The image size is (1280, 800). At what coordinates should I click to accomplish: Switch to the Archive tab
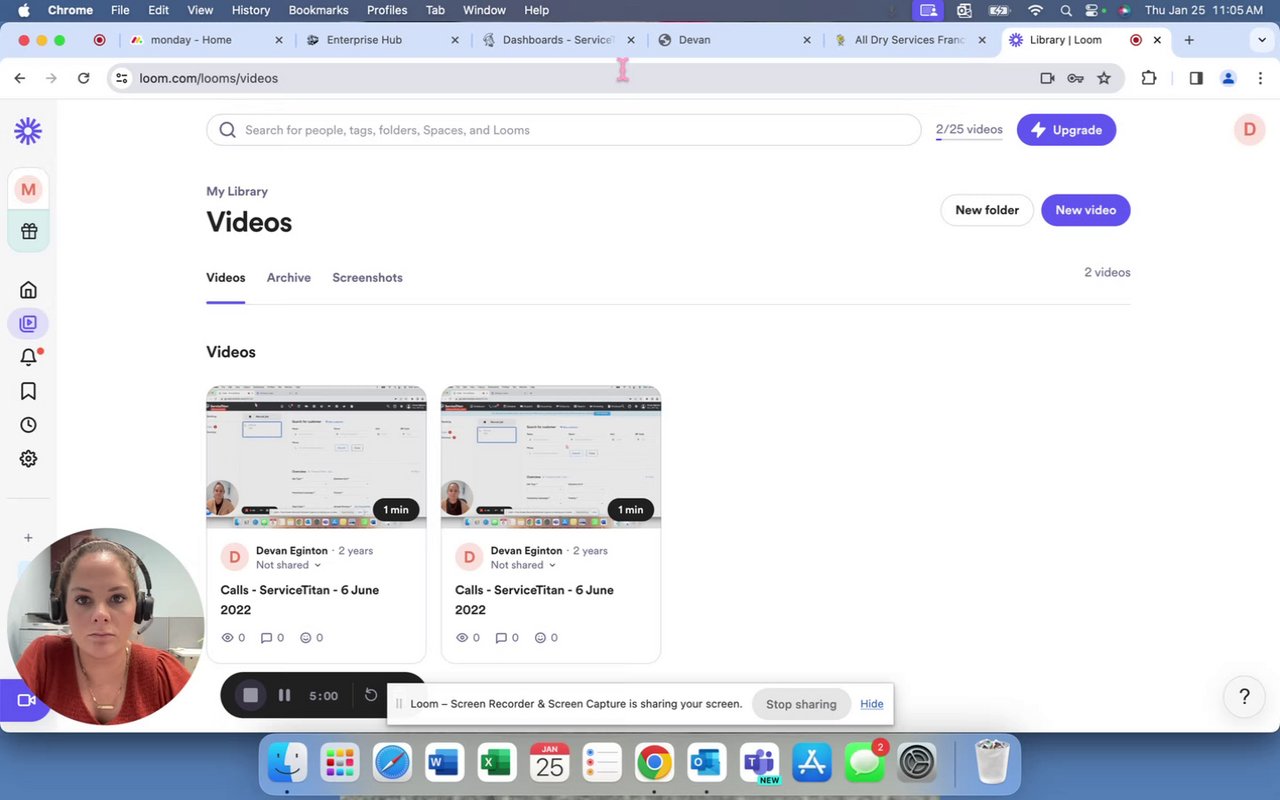pyautogui.click(x=289, y=278)
